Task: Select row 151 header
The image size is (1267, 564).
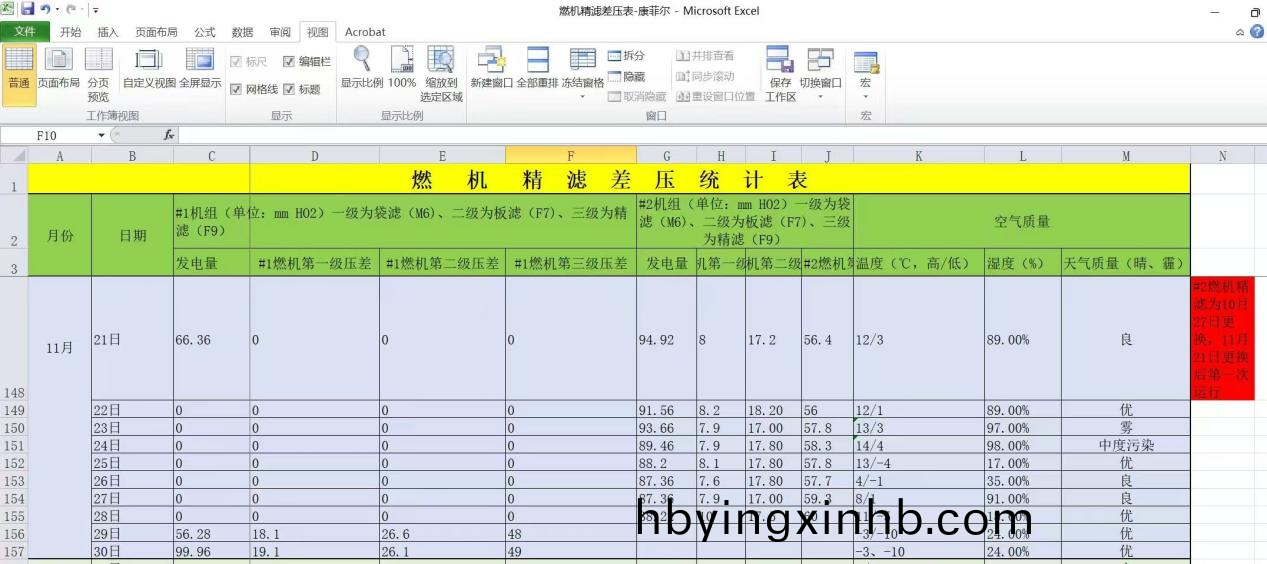Action: (14, 445)
